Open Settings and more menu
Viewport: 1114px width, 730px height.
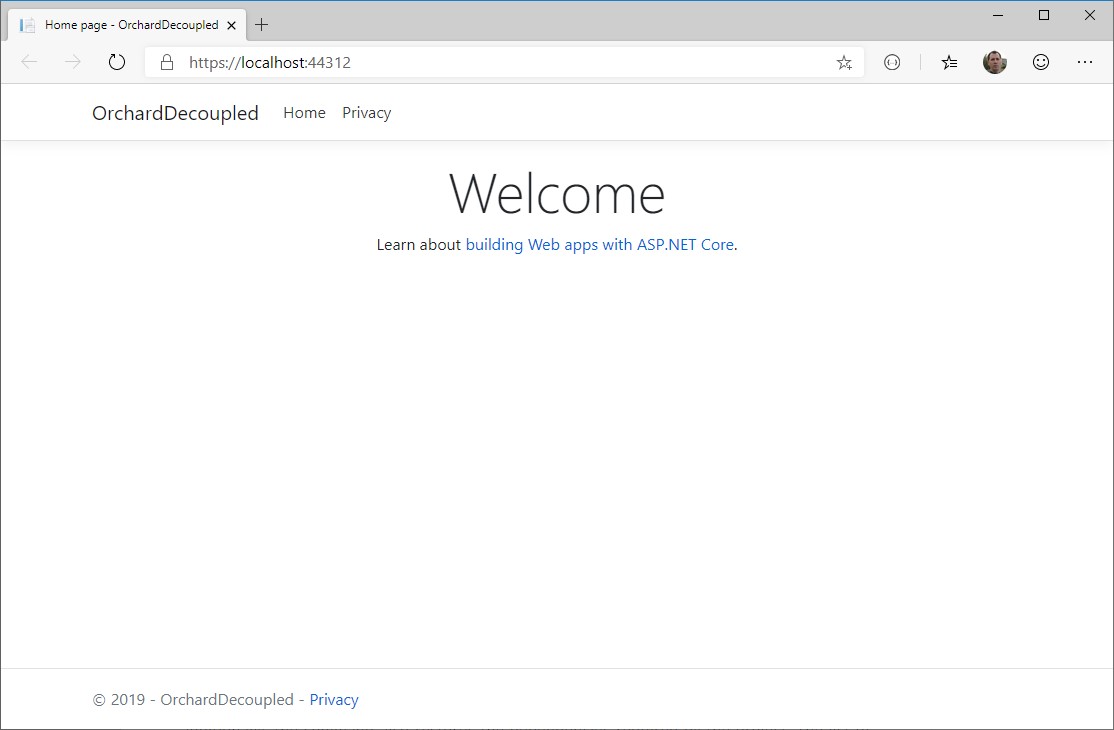click(x=1085, y=62)
